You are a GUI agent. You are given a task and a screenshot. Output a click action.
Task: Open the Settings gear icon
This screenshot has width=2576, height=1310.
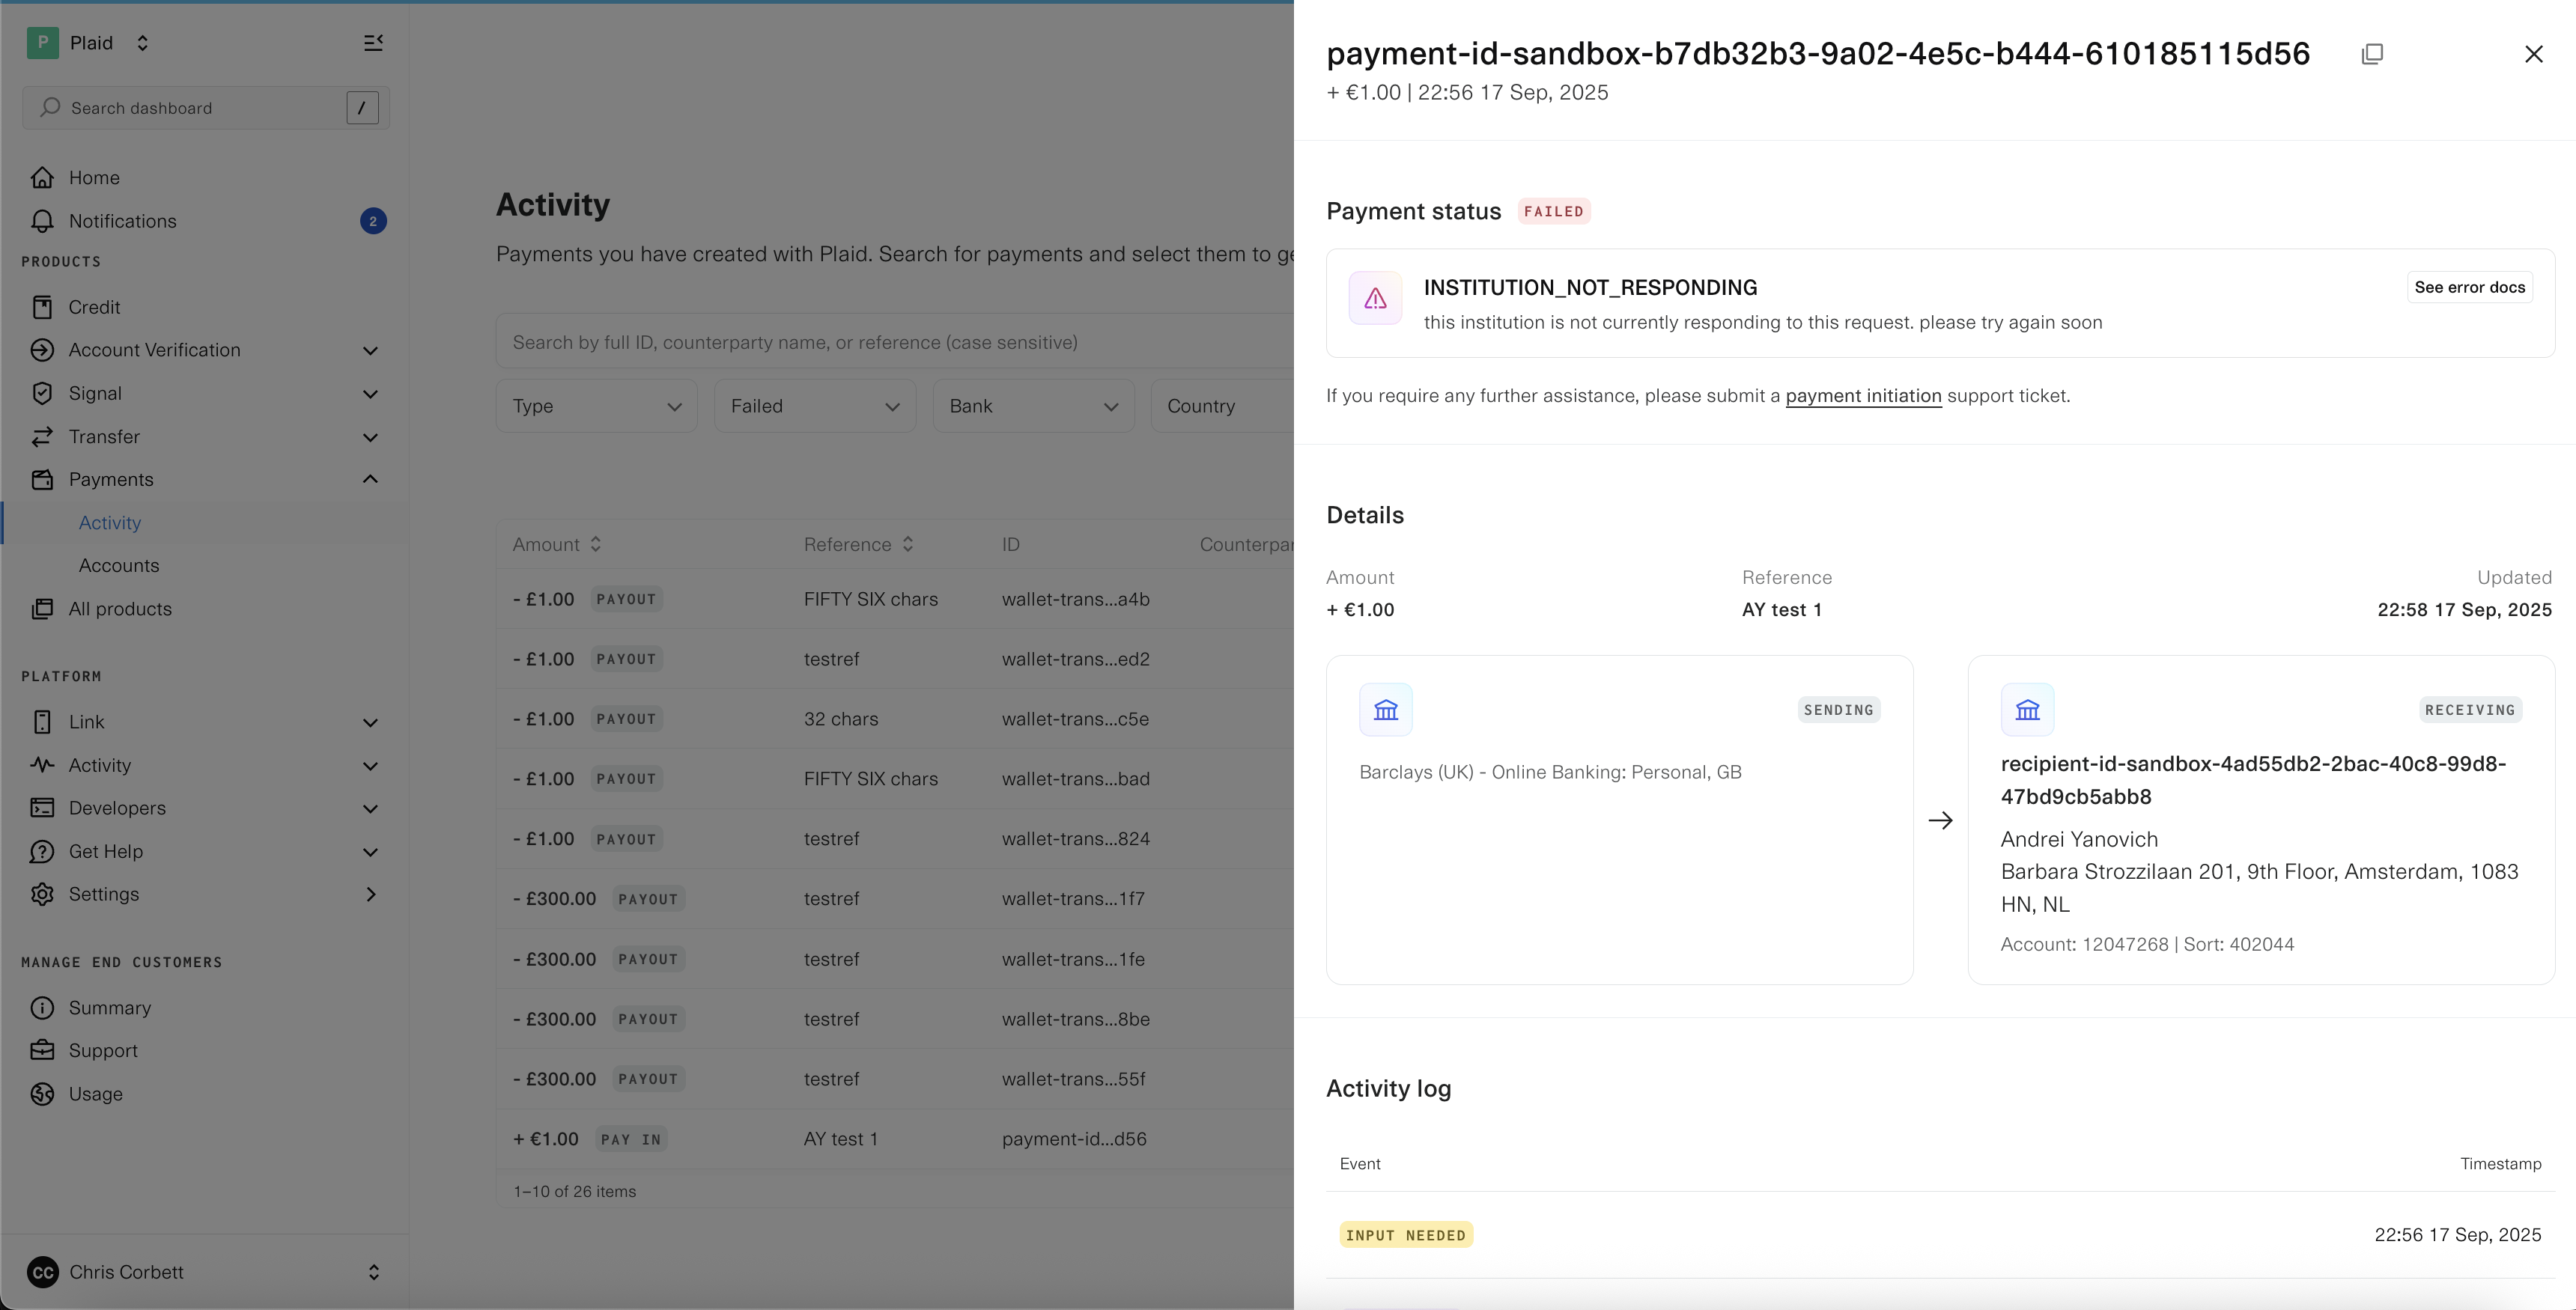point(43,895)
